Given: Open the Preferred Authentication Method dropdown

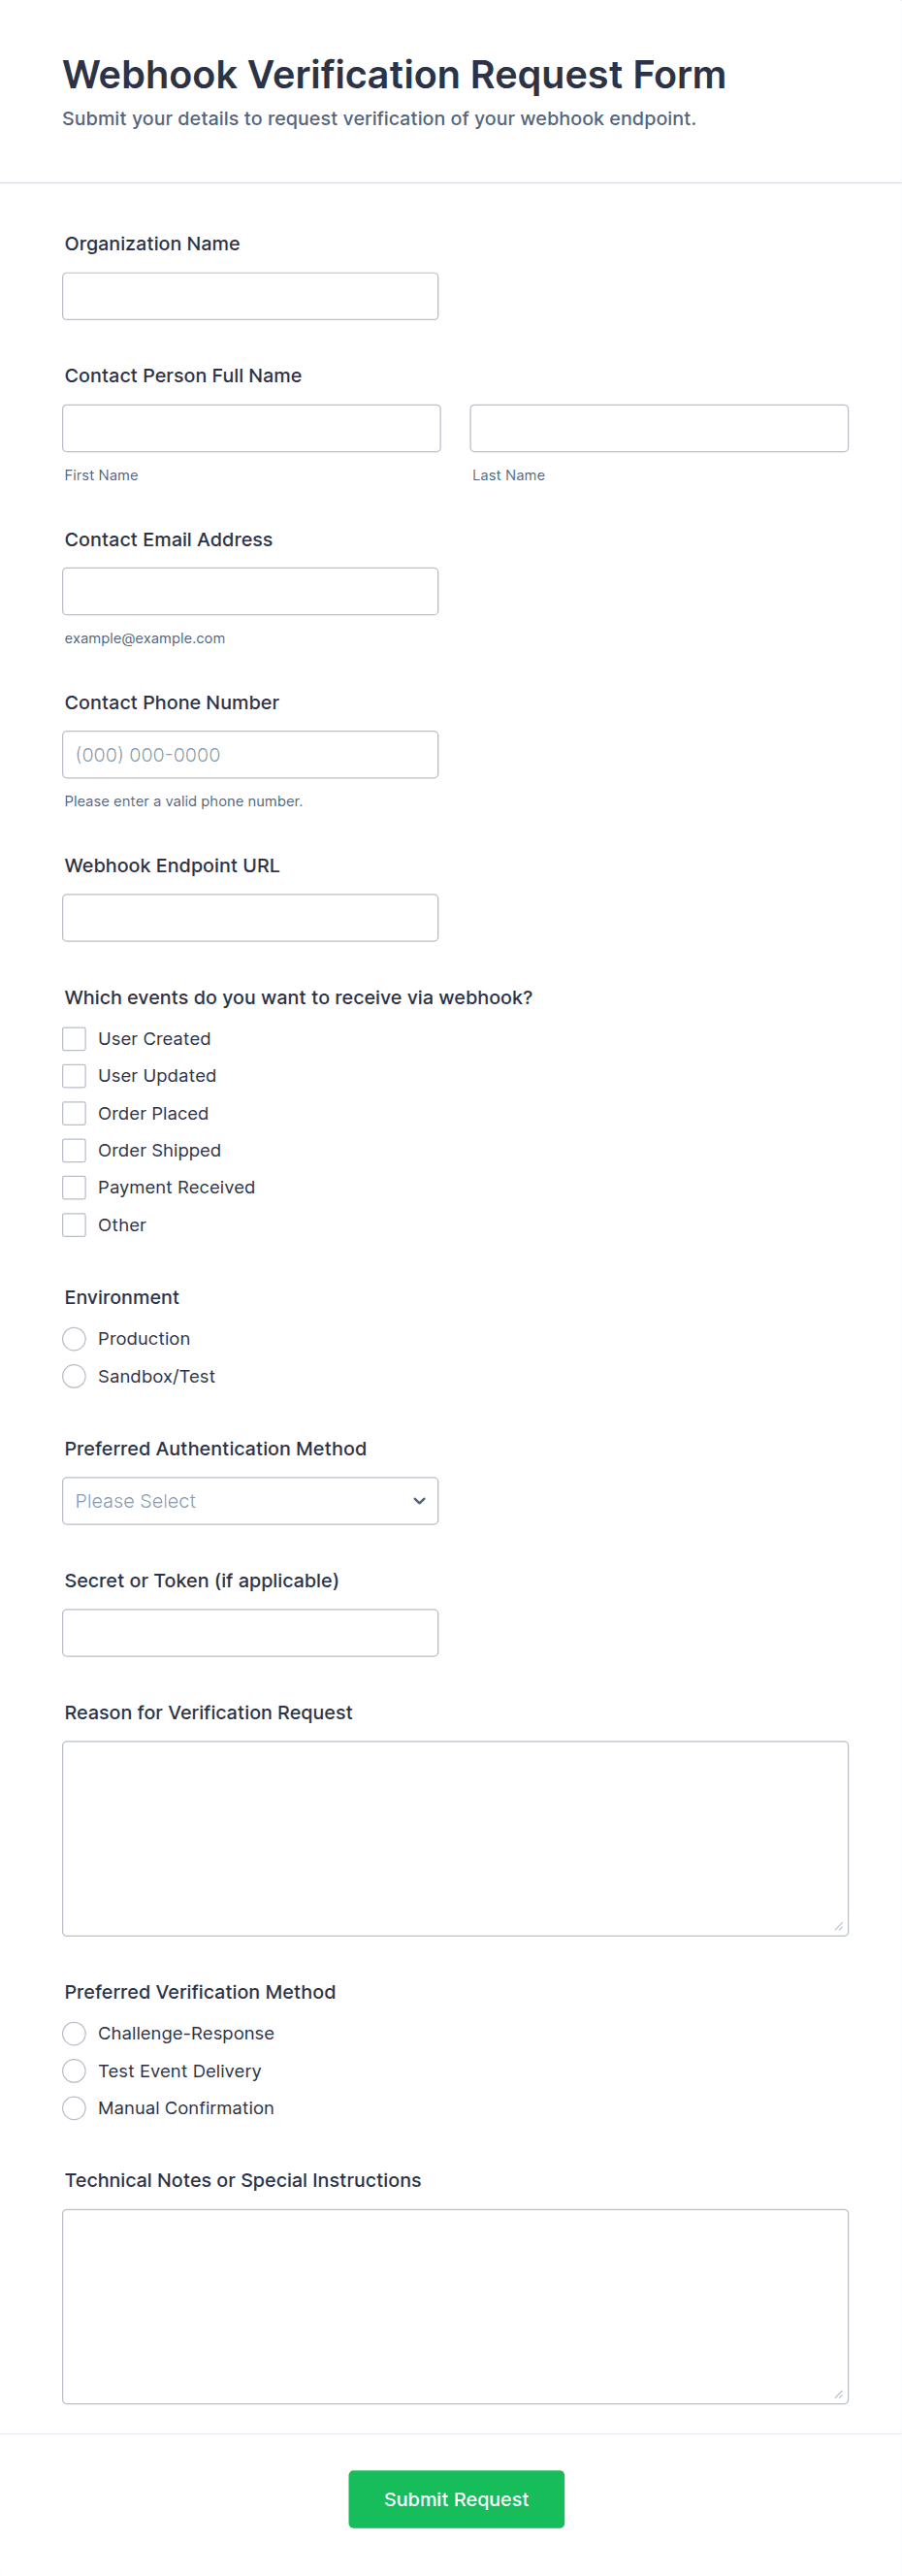Looking at the screenshot, I should click(250, 1500).
